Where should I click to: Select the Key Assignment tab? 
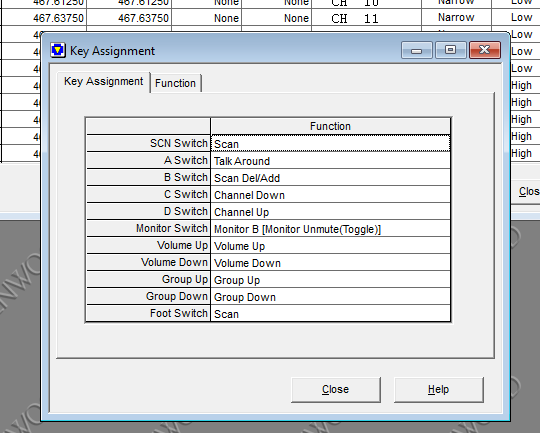103,81
